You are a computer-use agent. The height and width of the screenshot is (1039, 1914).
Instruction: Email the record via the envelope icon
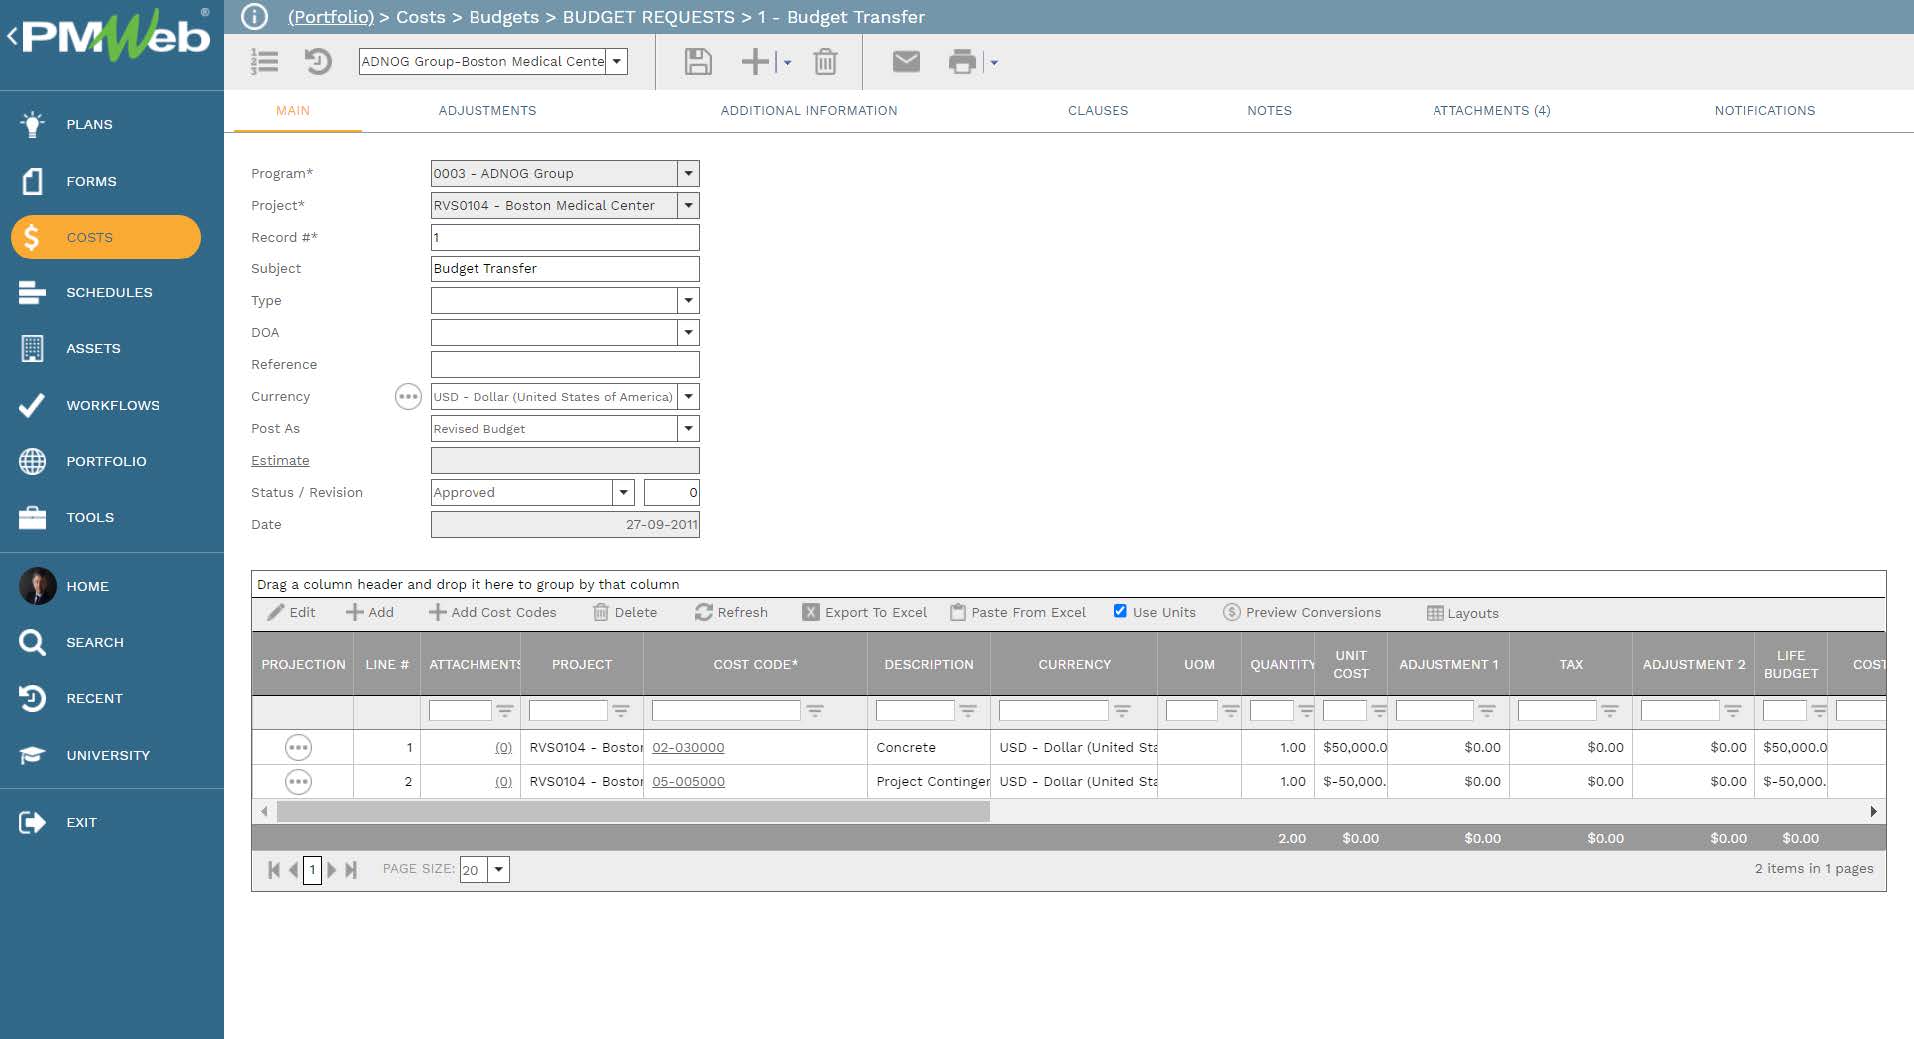906,62
